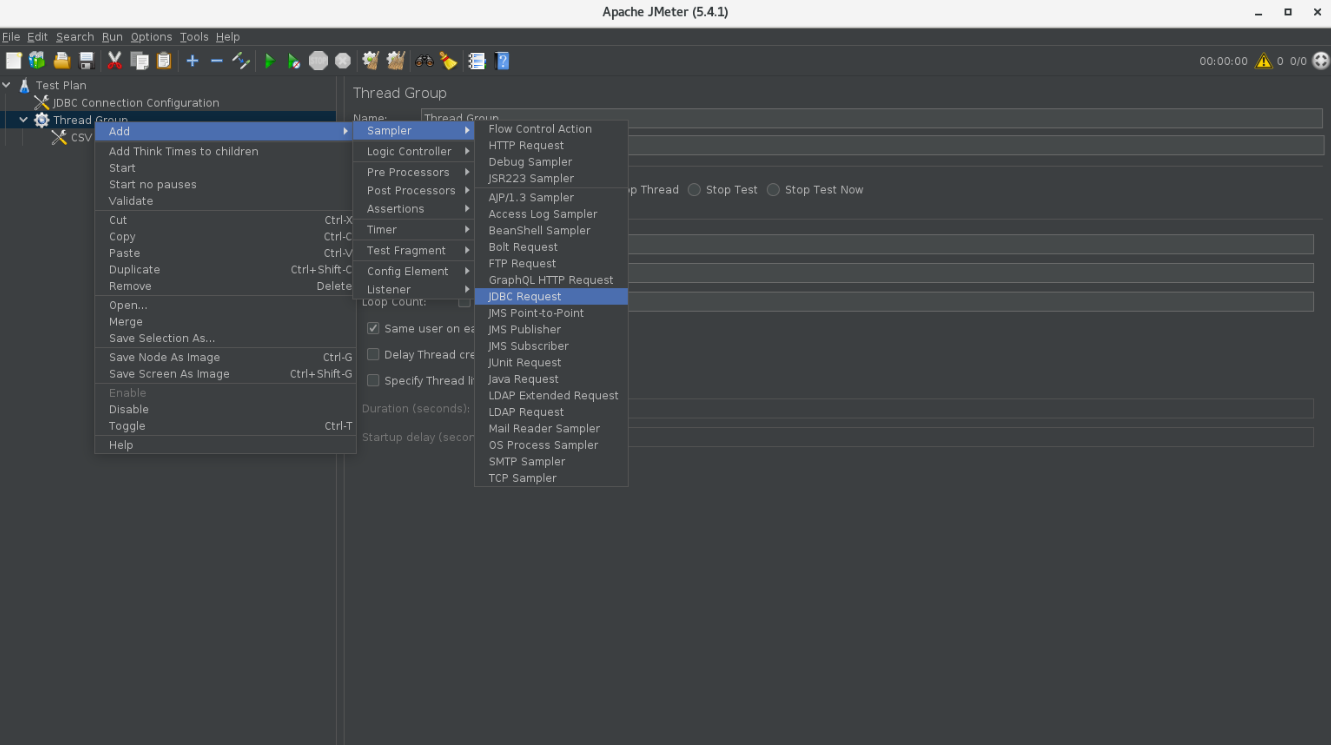This screenshot has height=745, width=1334.
Task: Choose JDBC Request from sampler list
Action: (551, 296)
